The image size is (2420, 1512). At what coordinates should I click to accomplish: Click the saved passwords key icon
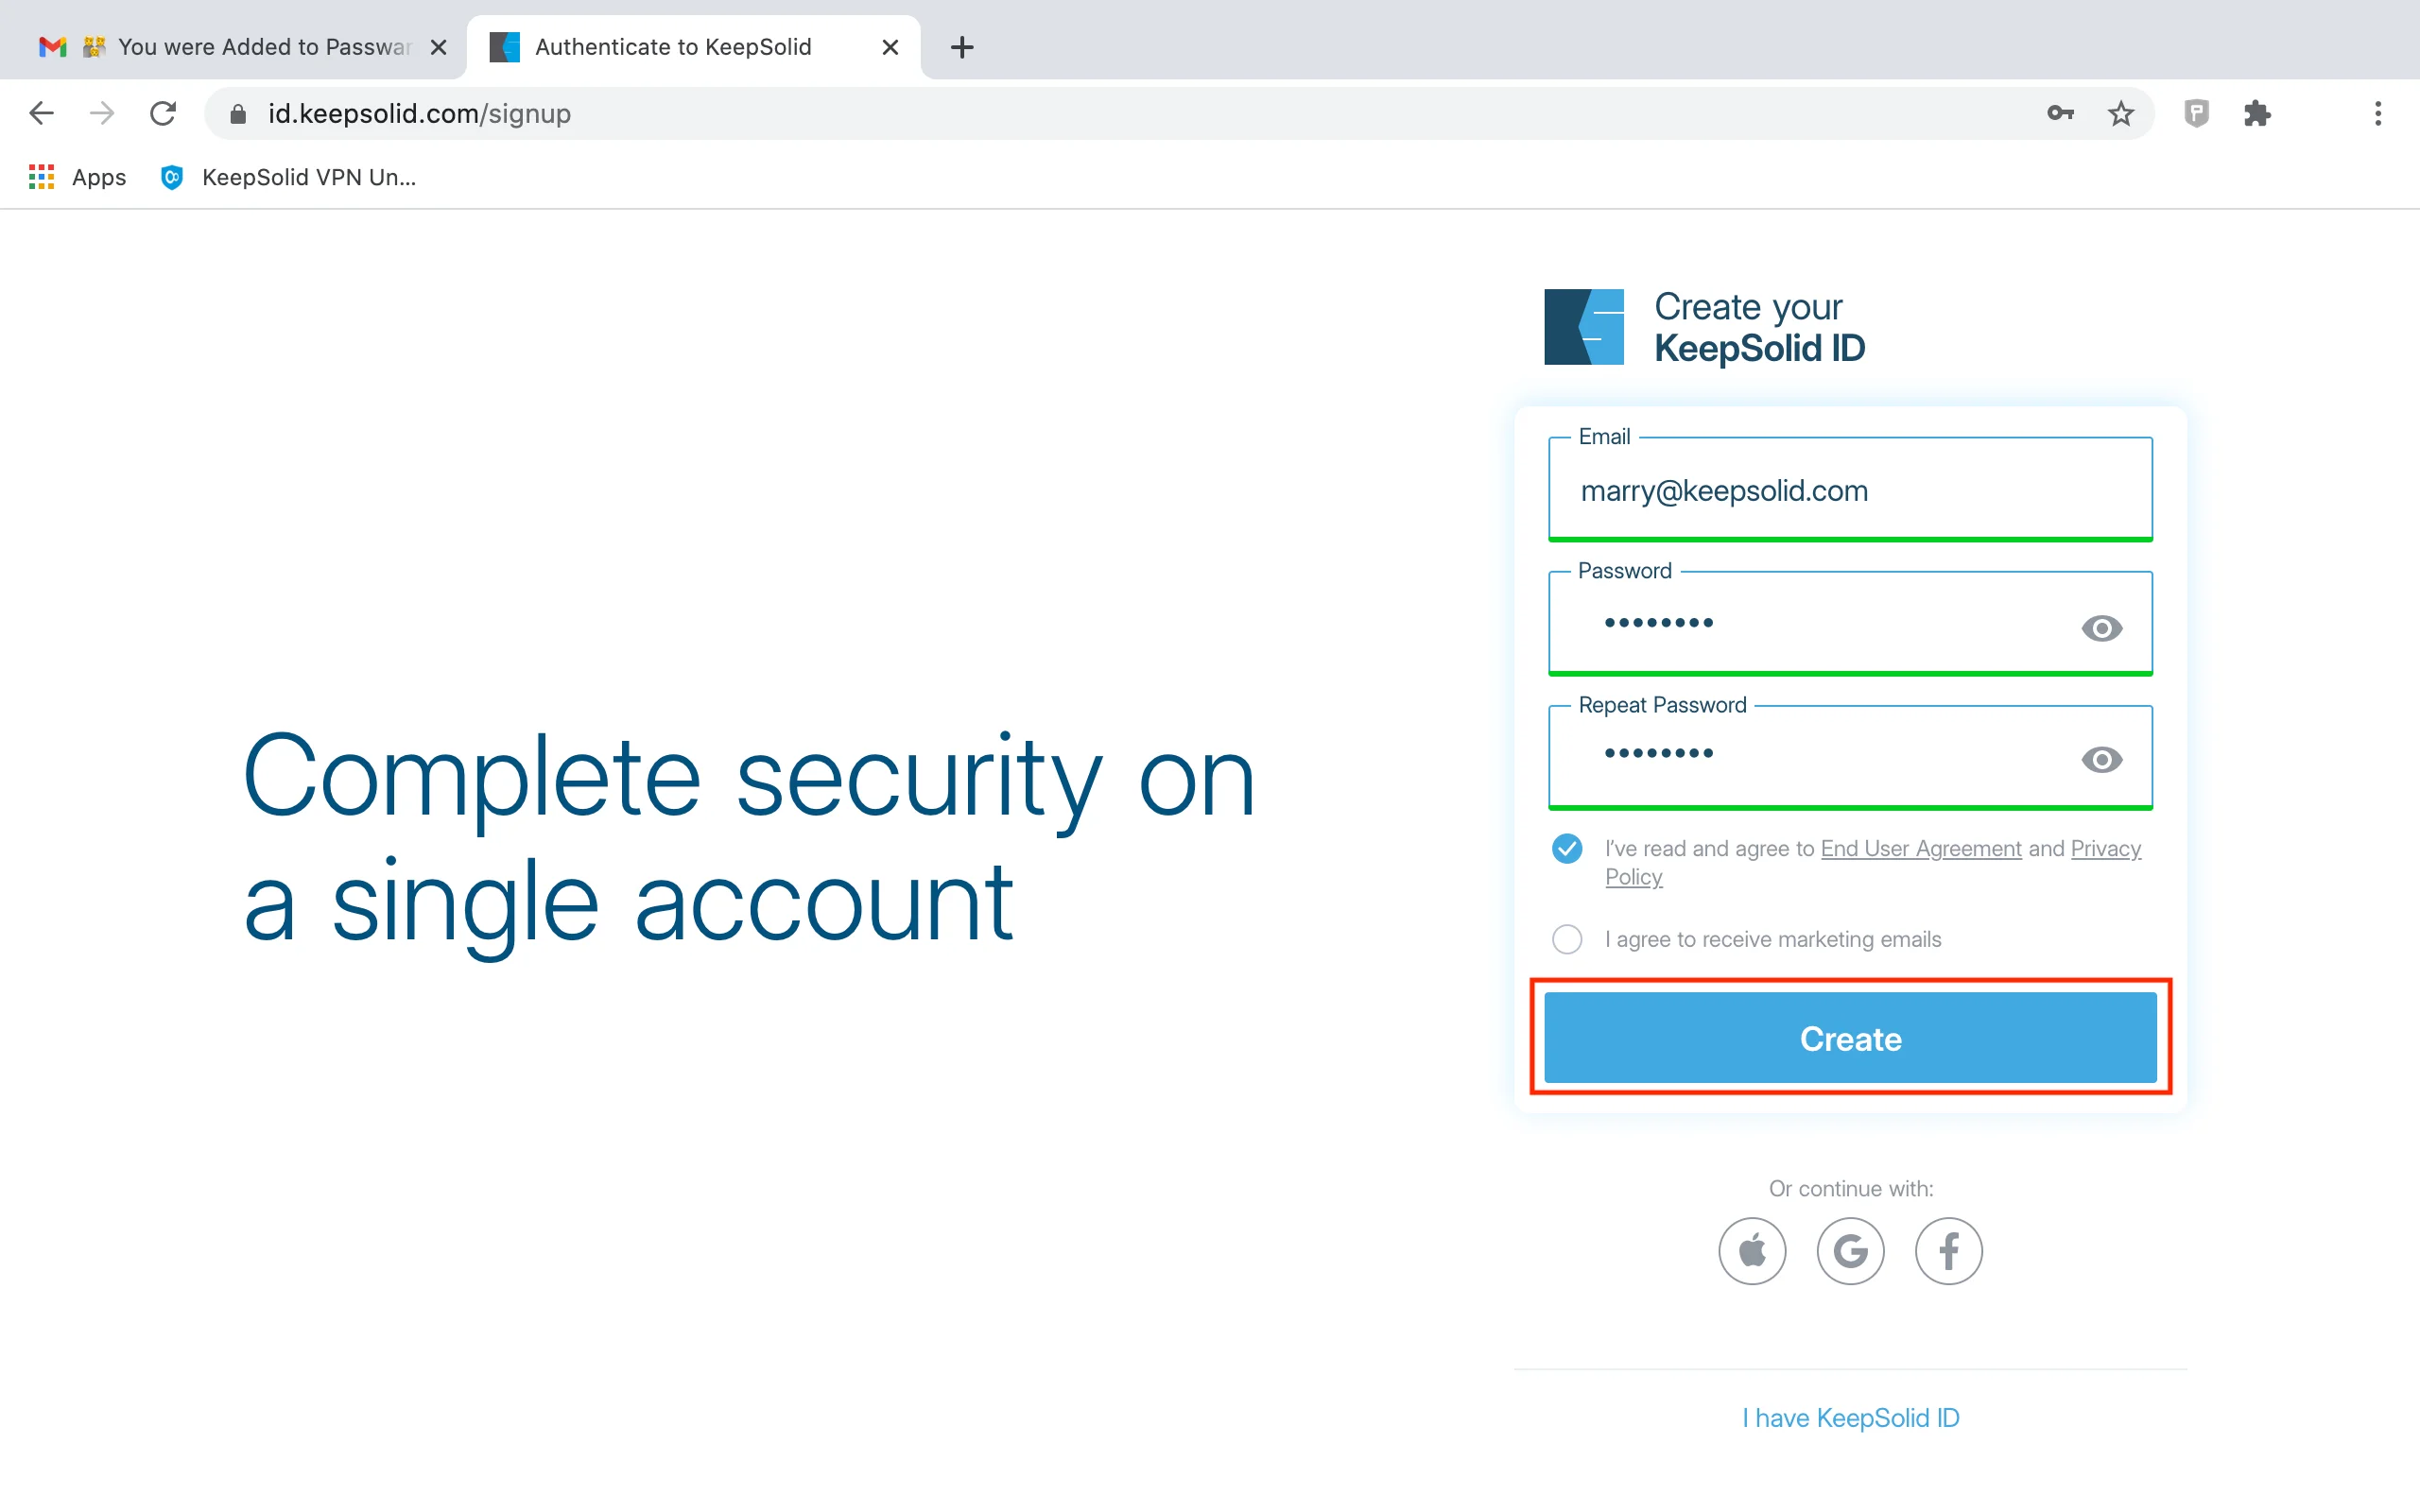click(x=2060, y=114)
